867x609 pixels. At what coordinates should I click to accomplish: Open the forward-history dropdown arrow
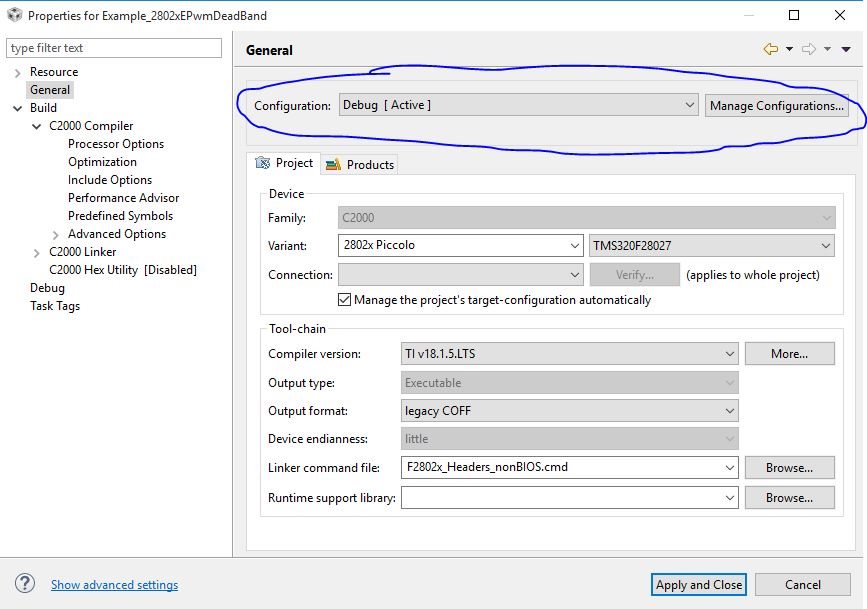point(827,49)
